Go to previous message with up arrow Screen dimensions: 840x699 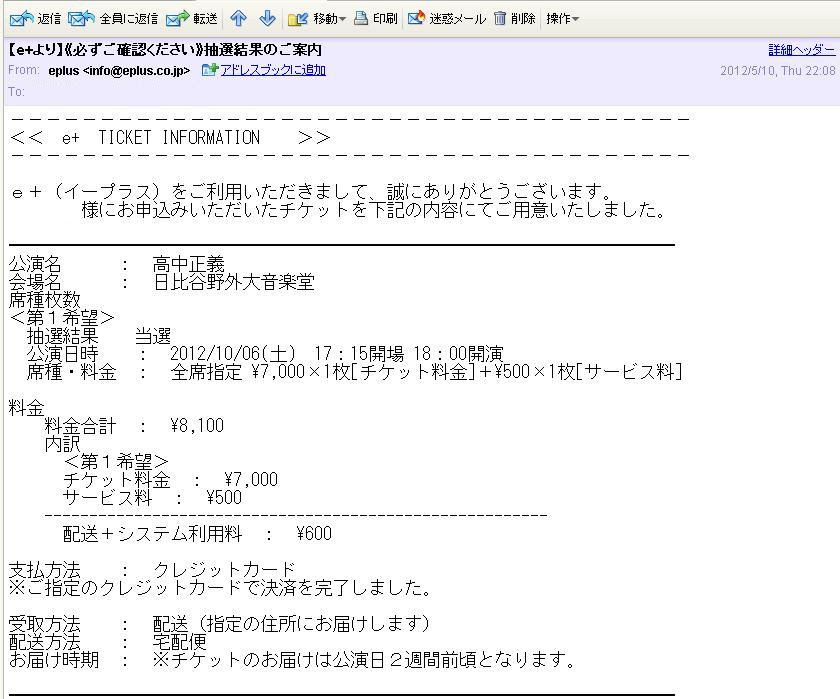(x=238, y=19)
